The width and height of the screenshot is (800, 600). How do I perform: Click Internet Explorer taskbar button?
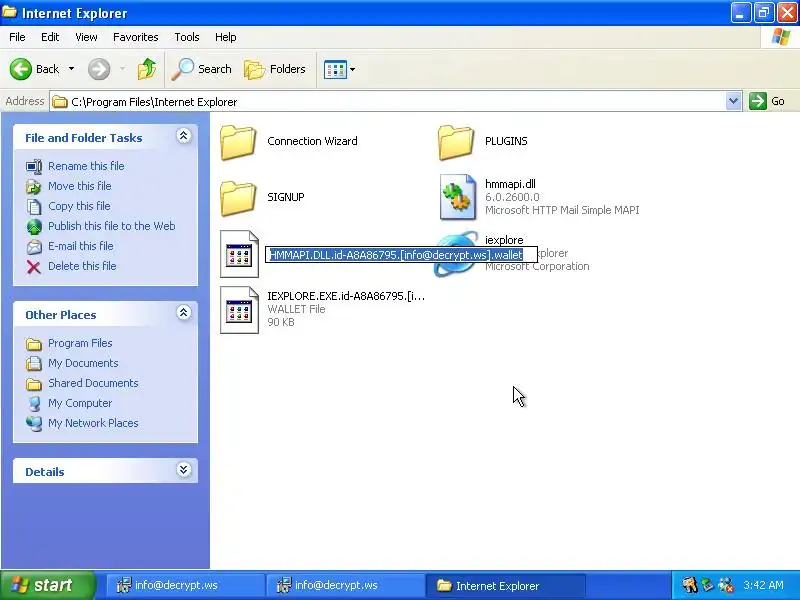coord(505,585)
